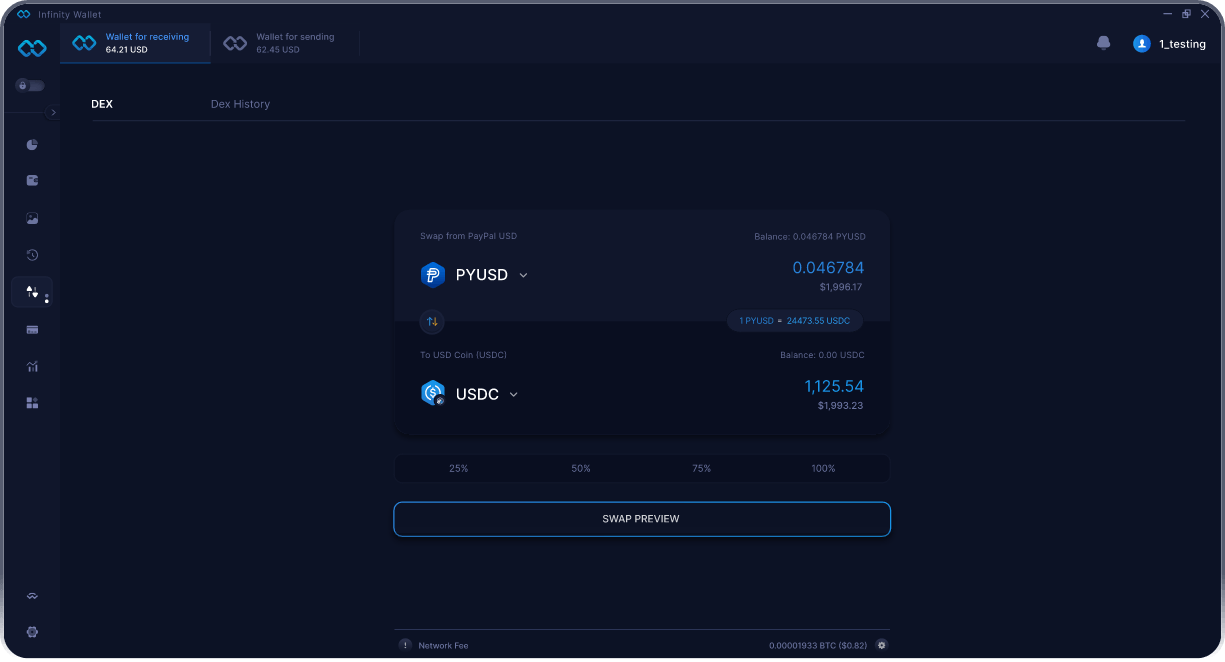Image resolution: width=1225 pixels, height=662 pixels.
Task: Click the 1_testing profile avatar
Action: 1142,44
